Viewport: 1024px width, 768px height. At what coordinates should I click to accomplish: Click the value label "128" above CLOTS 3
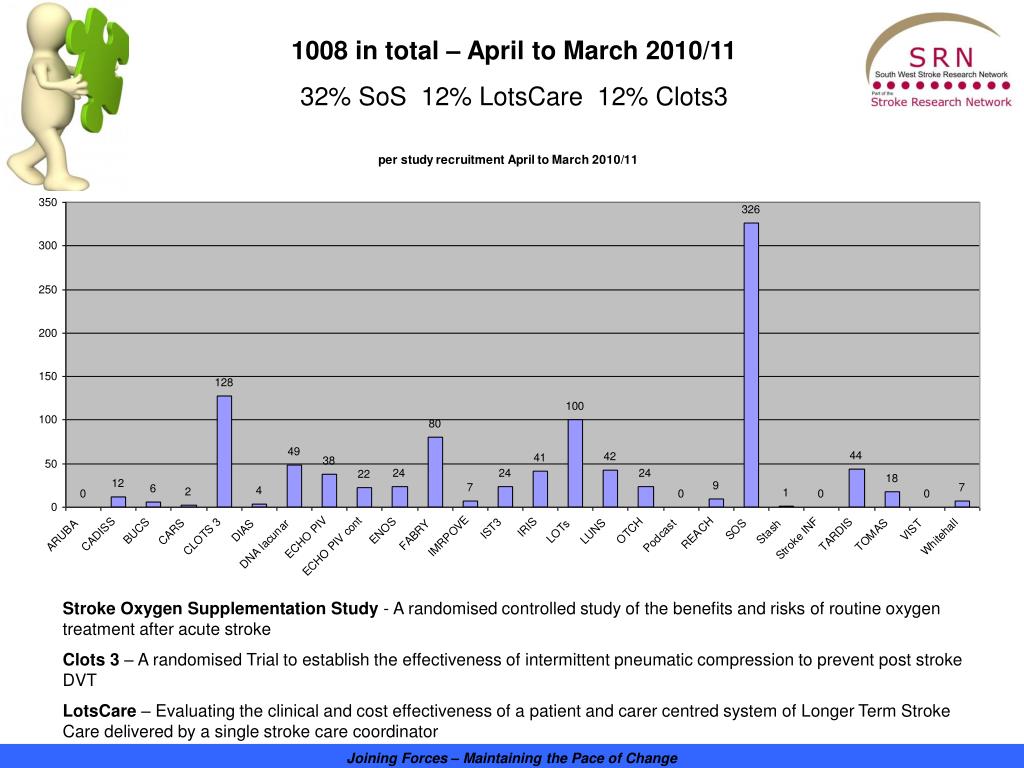click(224, 383)
